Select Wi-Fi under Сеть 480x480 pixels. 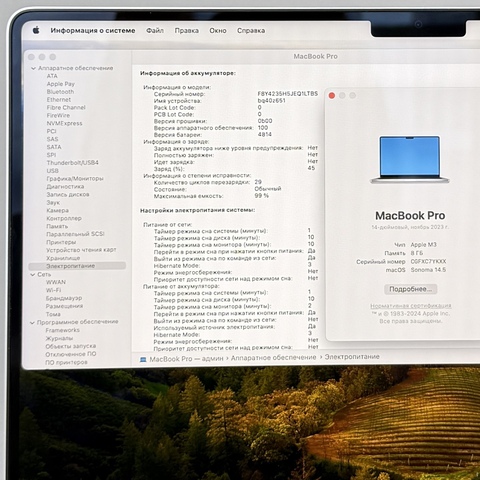click(x=53, y=290)
